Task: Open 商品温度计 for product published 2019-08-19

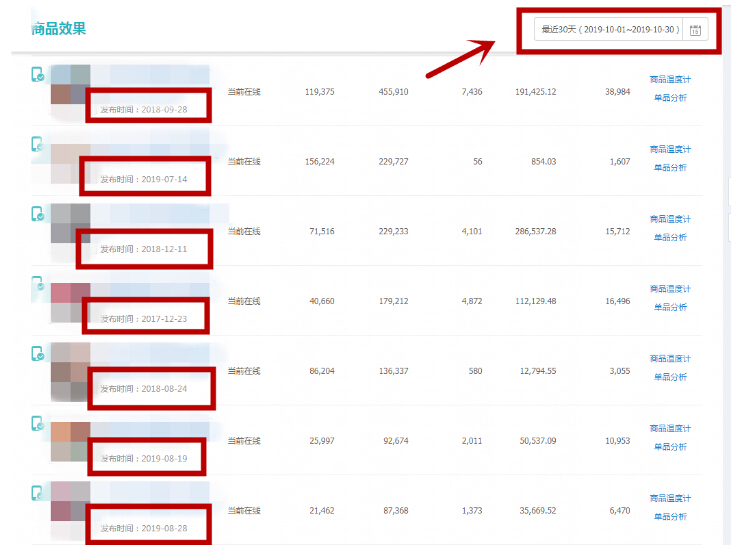Action: 669,428
